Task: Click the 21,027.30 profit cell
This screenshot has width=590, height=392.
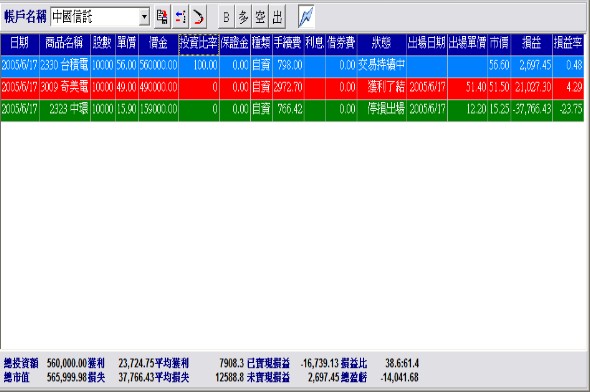Action: 531,88
